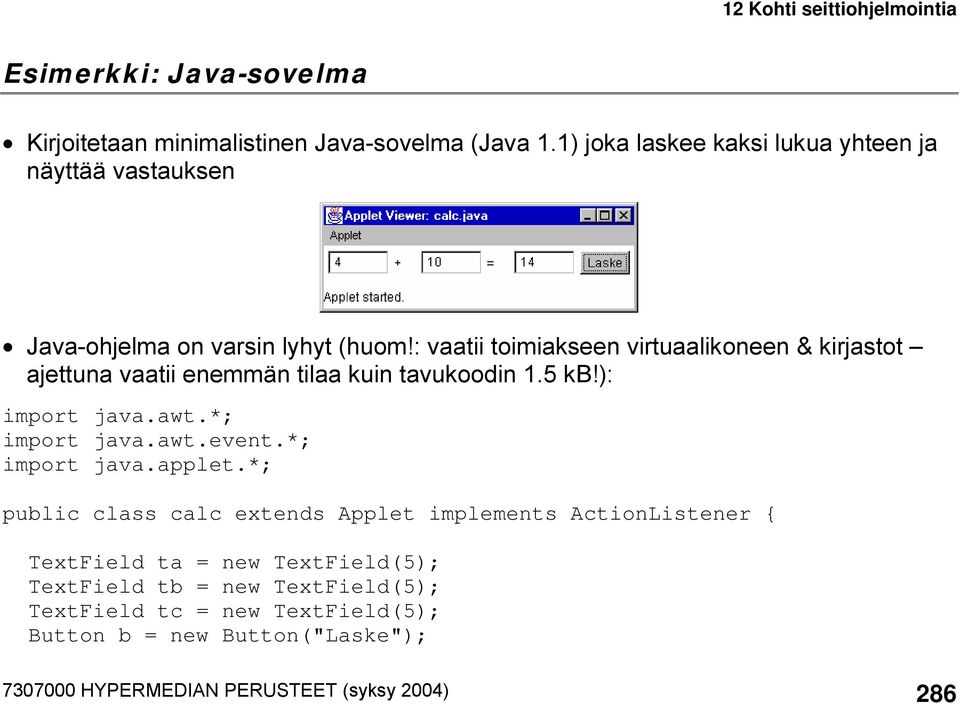Image resolution: width=960 pixels, height=704 pixels.
Task: Click the first number field containing 4
Action: [x=358, y=262]
